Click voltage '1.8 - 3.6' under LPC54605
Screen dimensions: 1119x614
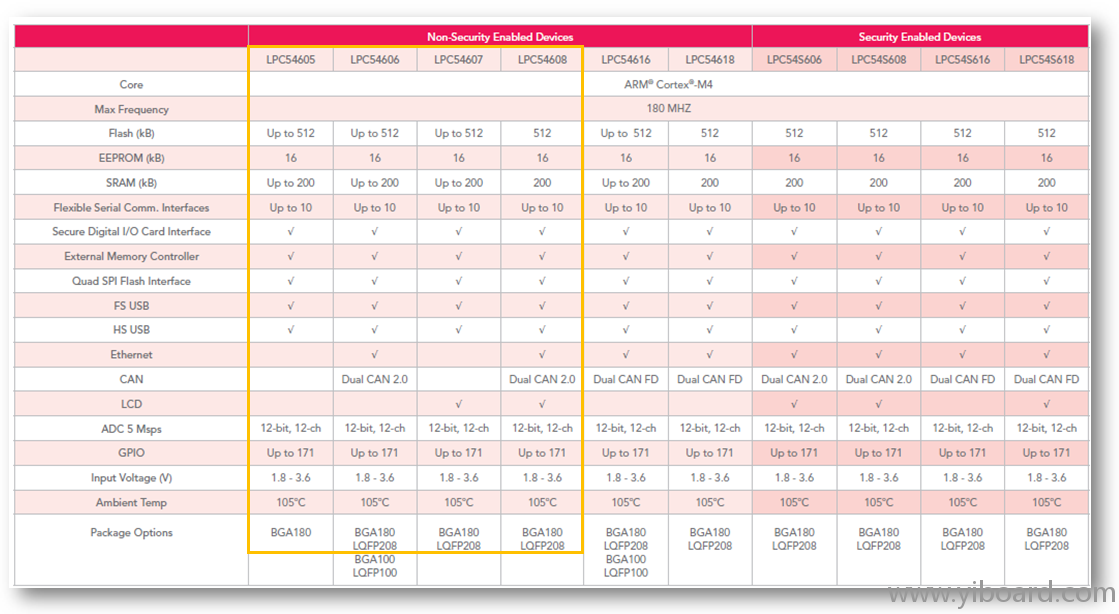(x=290, y=478)
